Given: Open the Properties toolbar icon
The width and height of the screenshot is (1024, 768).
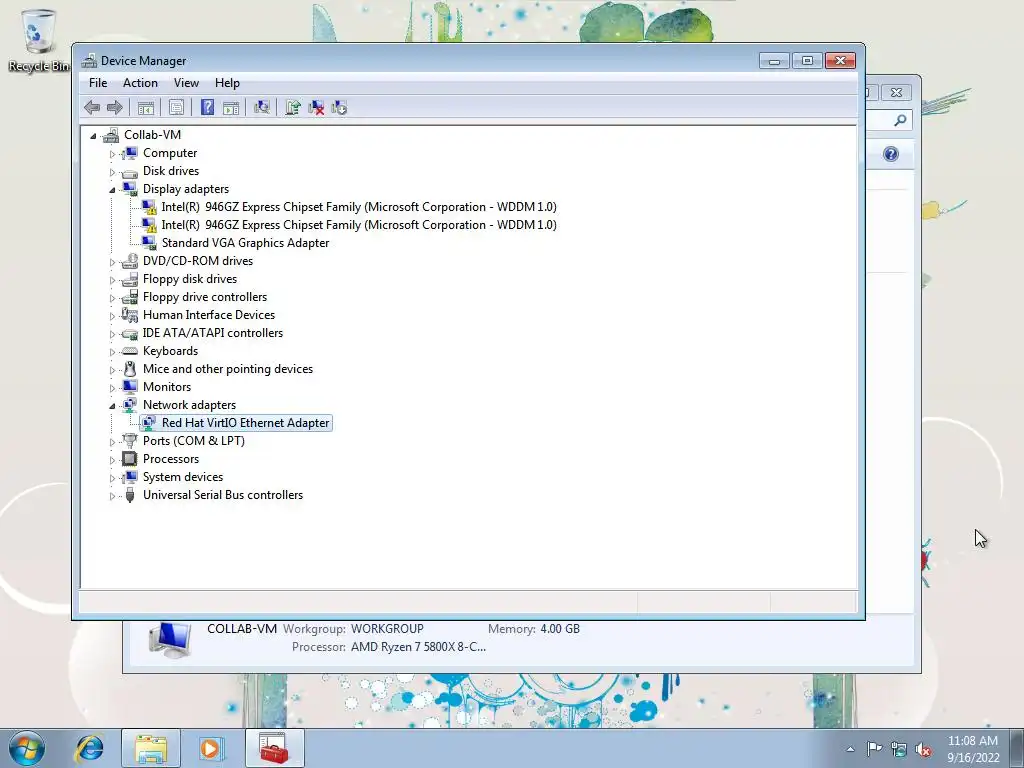Looking at the screenshot, I should click(176, 107).
